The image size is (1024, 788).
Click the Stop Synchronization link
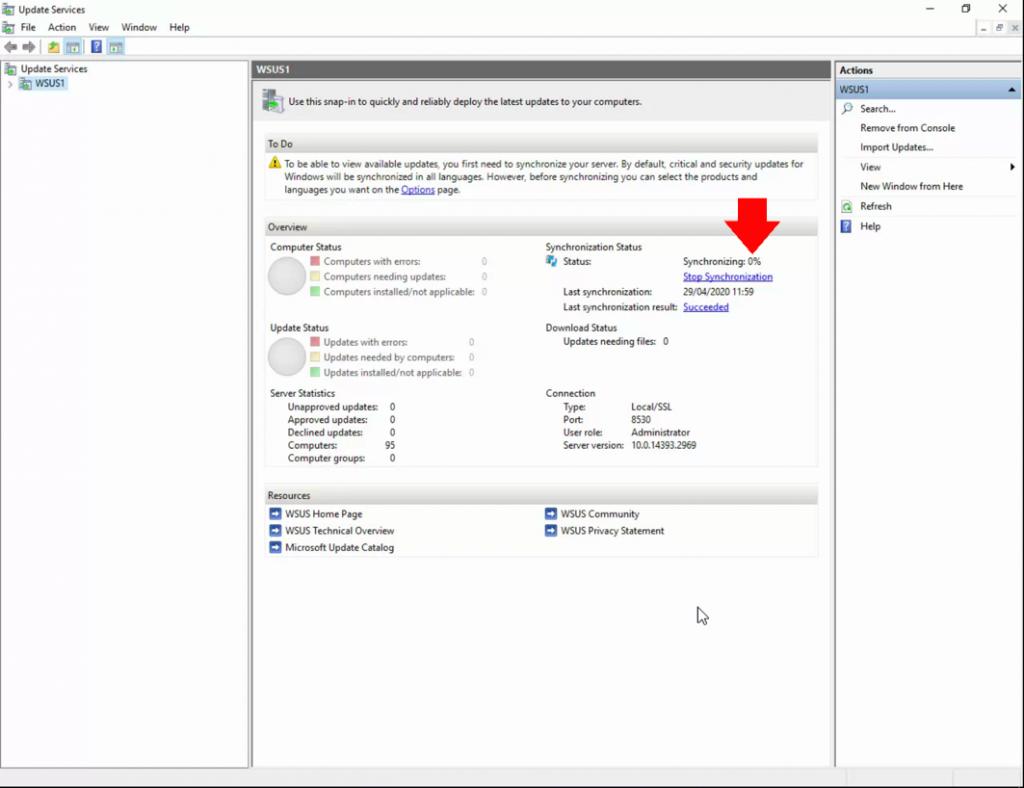(x=727, y=276)
